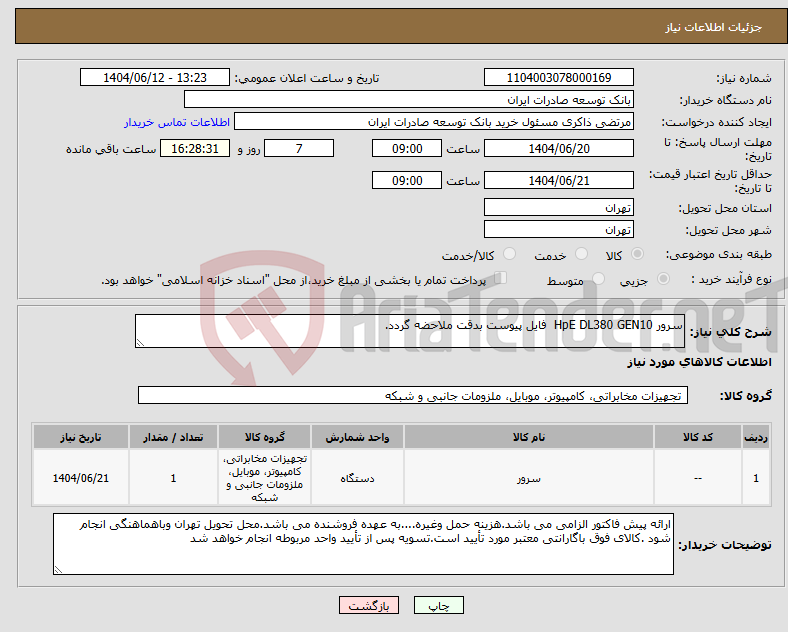788x632 pixels.
Task: Click the شهر محل تحویل field تهران
Action: tap(558, 230)
